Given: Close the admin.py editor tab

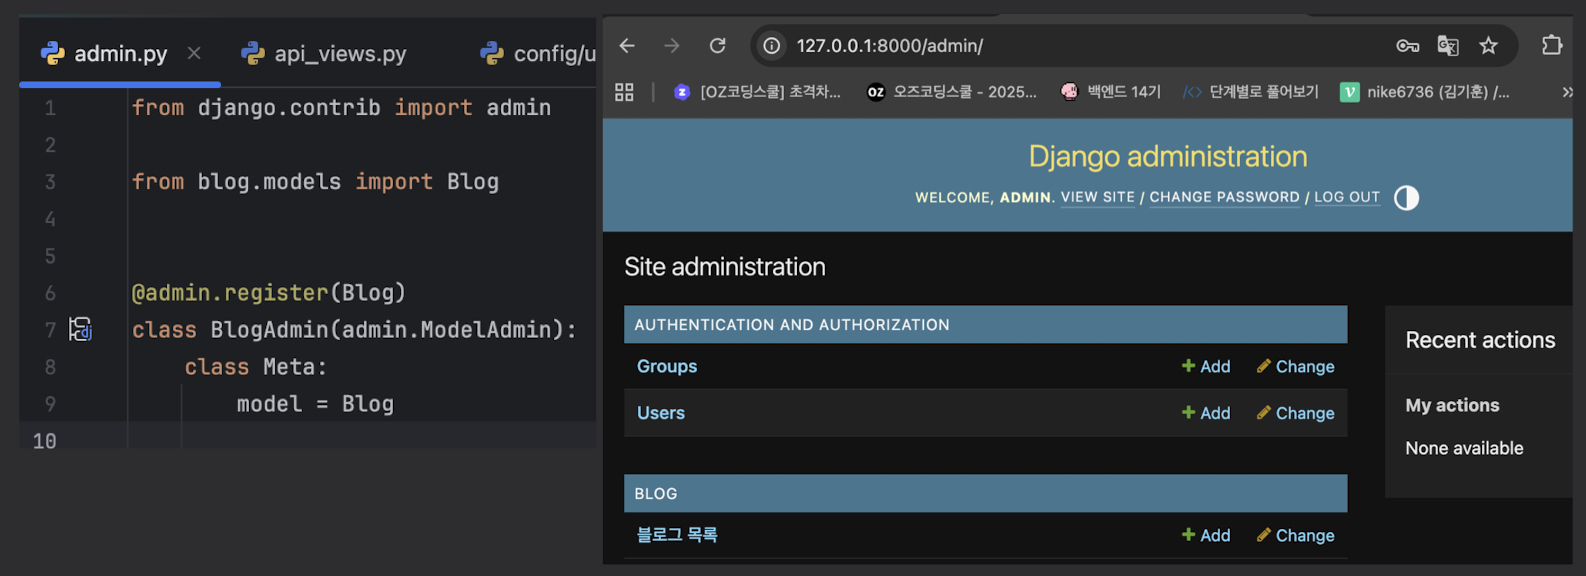Looking at the screenshot, I should pos(194,53).
